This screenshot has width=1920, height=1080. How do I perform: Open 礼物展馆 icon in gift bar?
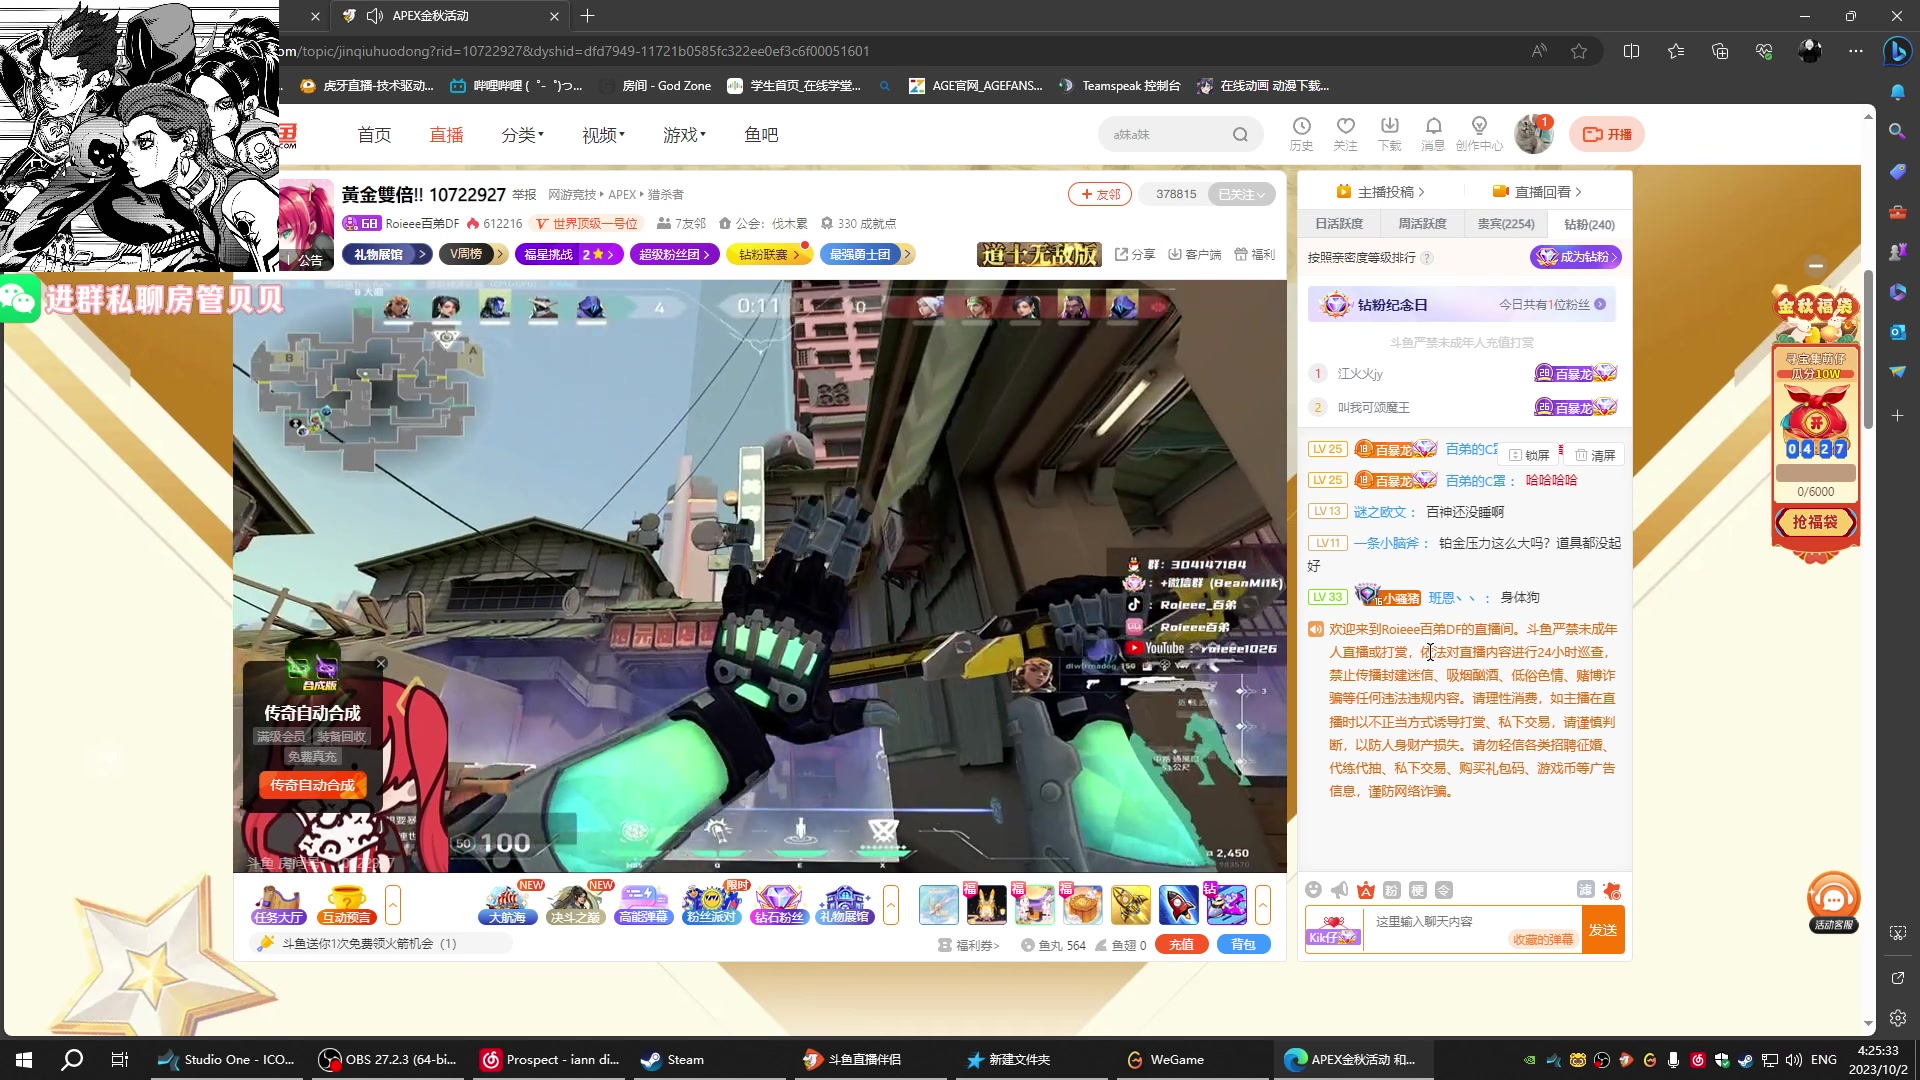coord(845,905)
